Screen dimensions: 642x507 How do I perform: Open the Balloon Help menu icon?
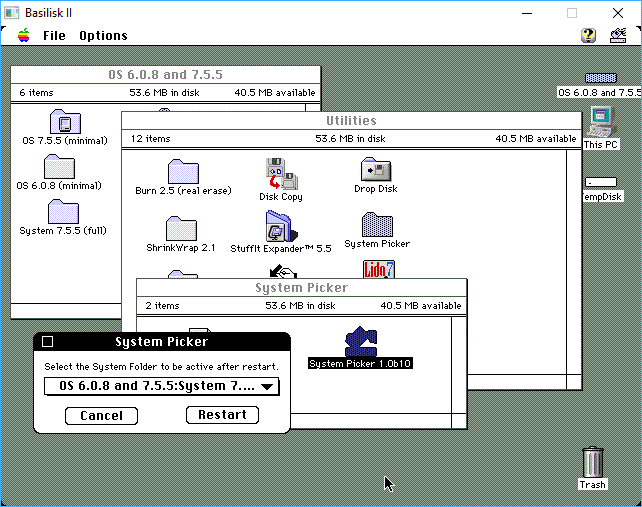(588, 36)
